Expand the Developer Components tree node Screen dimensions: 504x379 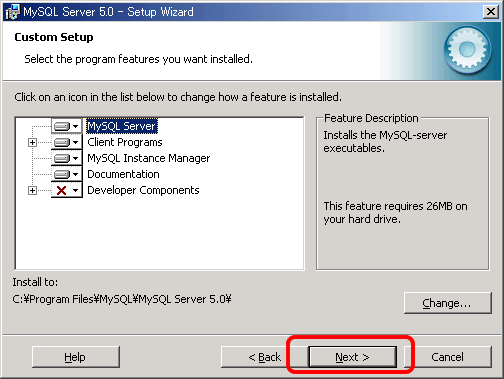(x=32, y=190)
